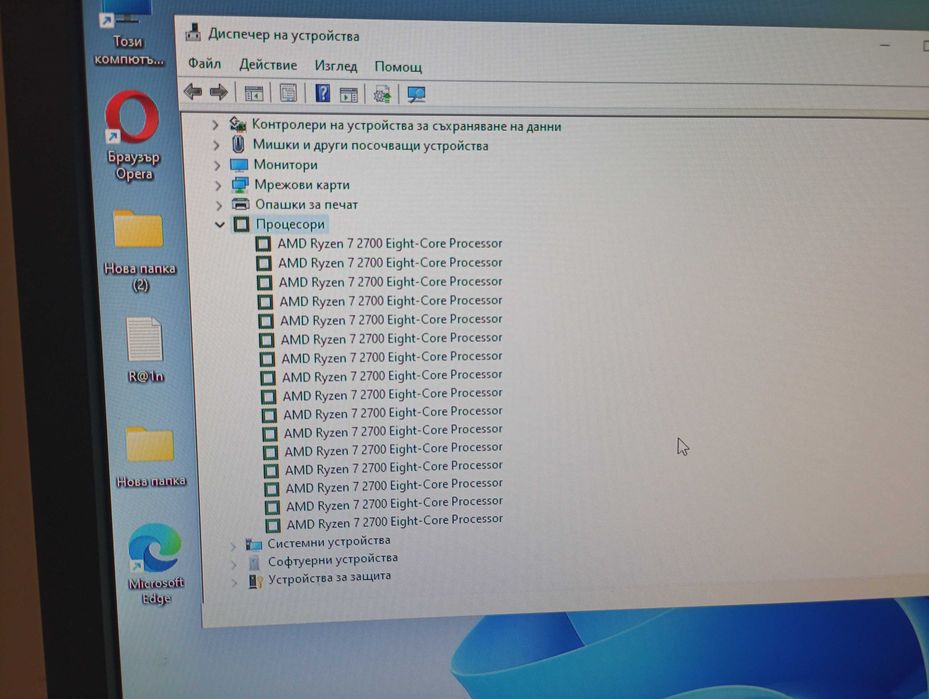Screen dimensions: 929x699
Task: Select the Процесори category label
Action: click(290, 225)
